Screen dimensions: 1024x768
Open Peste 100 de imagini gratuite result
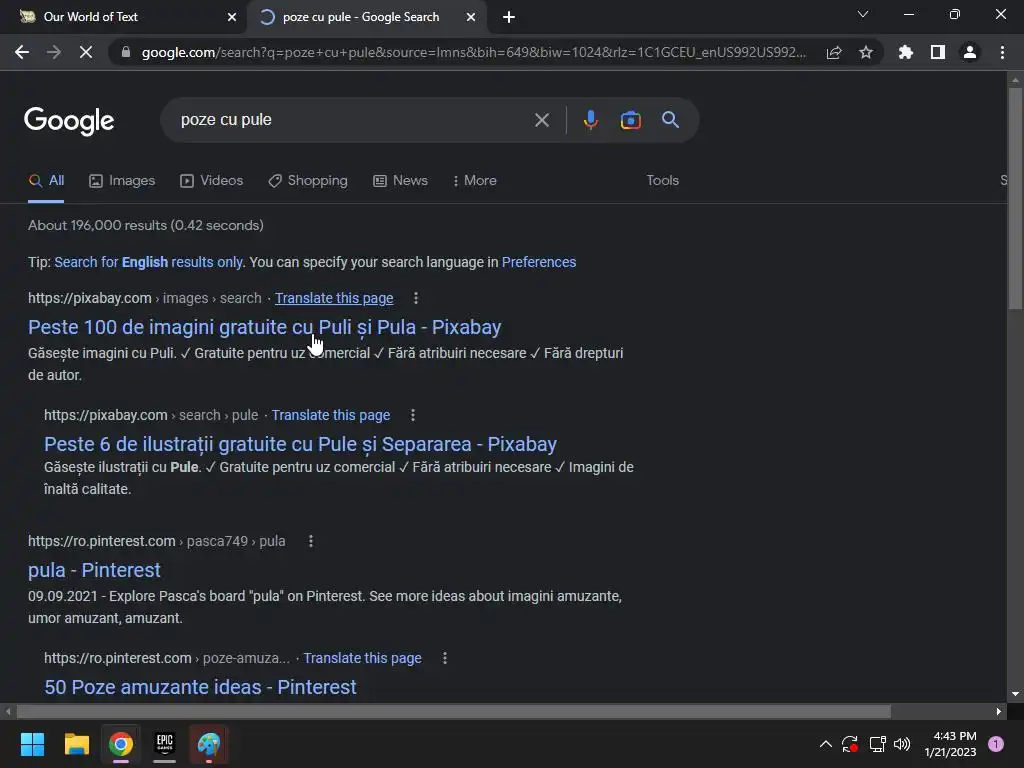click(264, 327)
